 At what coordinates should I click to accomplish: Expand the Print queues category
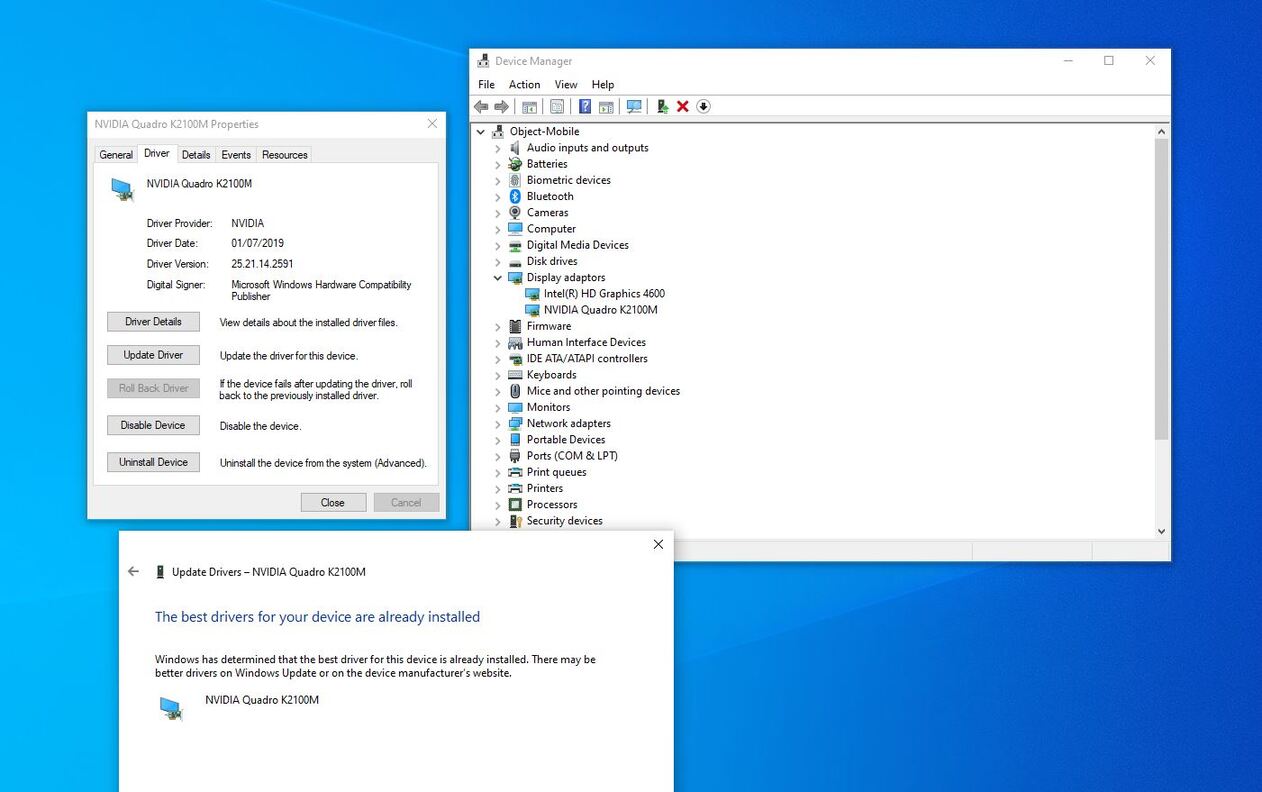[x=498, y=472]
